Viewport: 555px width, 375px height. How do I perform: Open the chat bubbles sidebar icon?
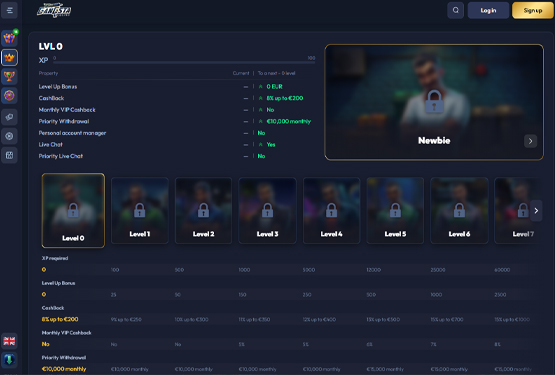tap(10, 117)
